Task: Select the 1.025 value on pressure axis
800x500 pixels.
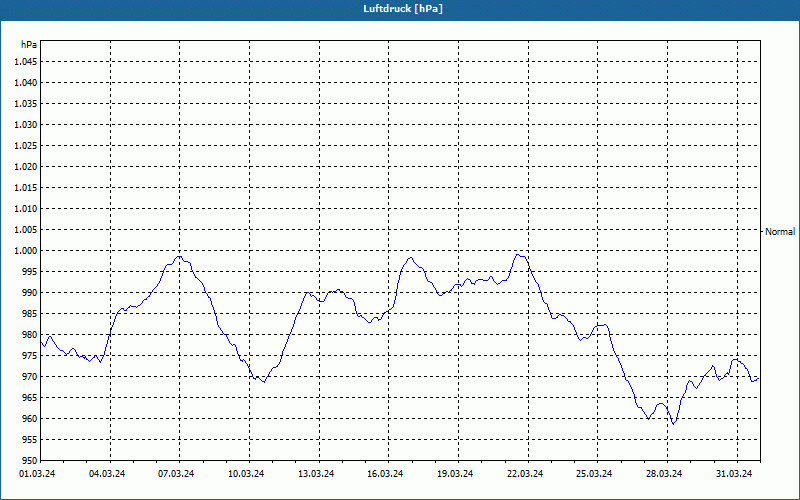Action: click(x=25, y=145)
